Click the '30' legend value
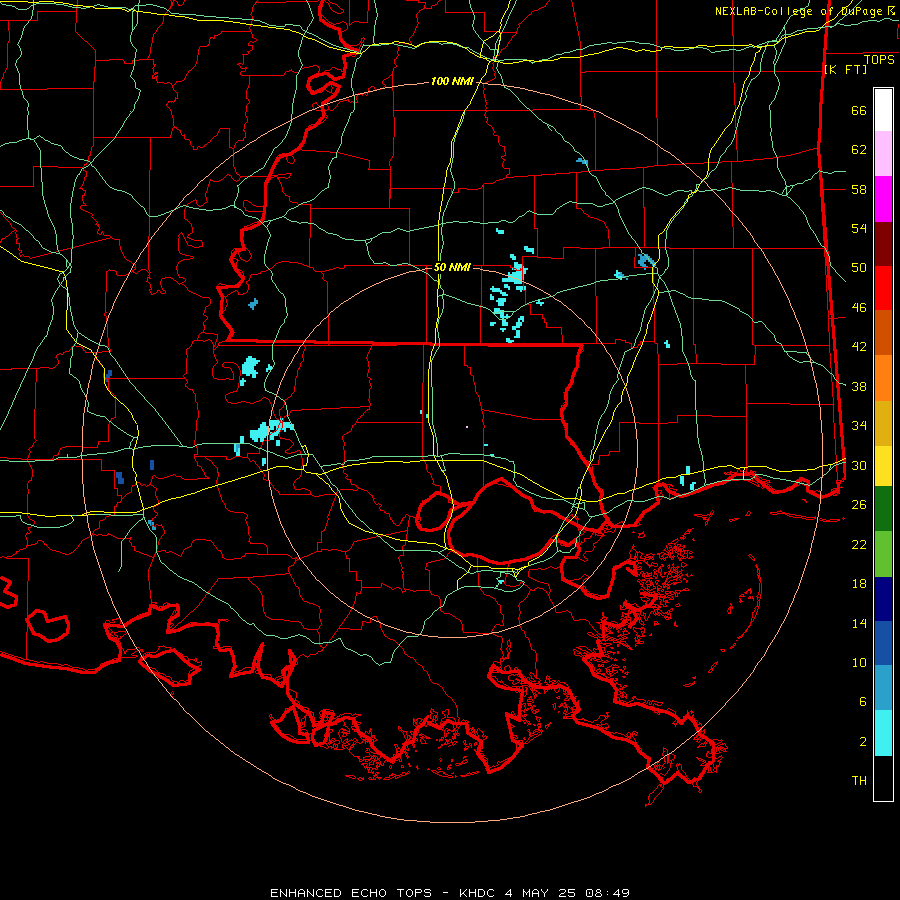Screen dimensions: 900x900 click(859, 465)
